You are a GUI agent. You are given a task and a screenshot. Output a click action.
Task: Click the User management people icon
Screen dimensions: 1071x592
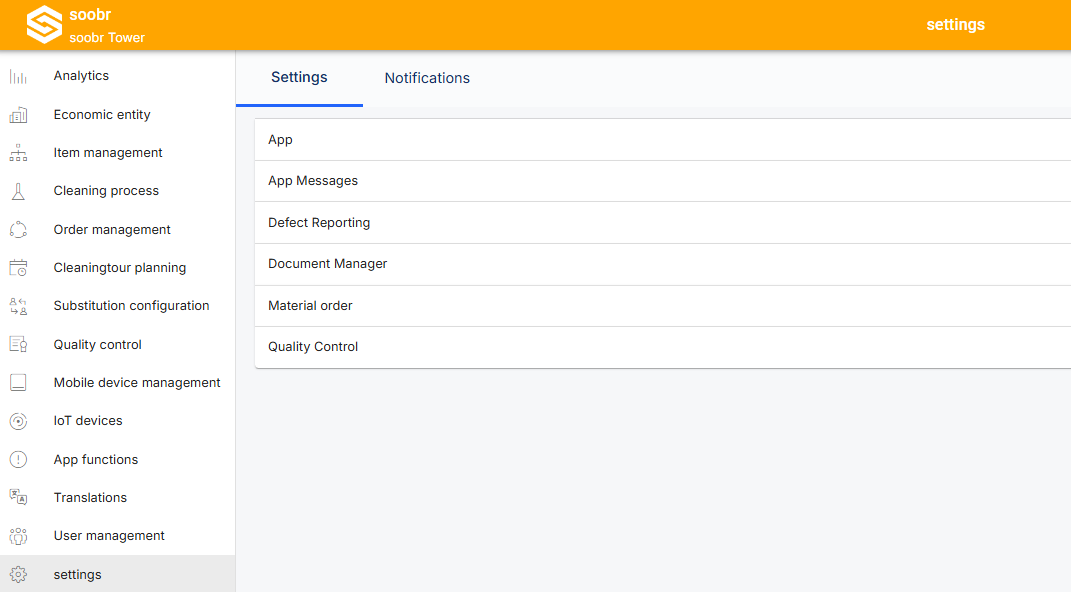tap(18, 536)
